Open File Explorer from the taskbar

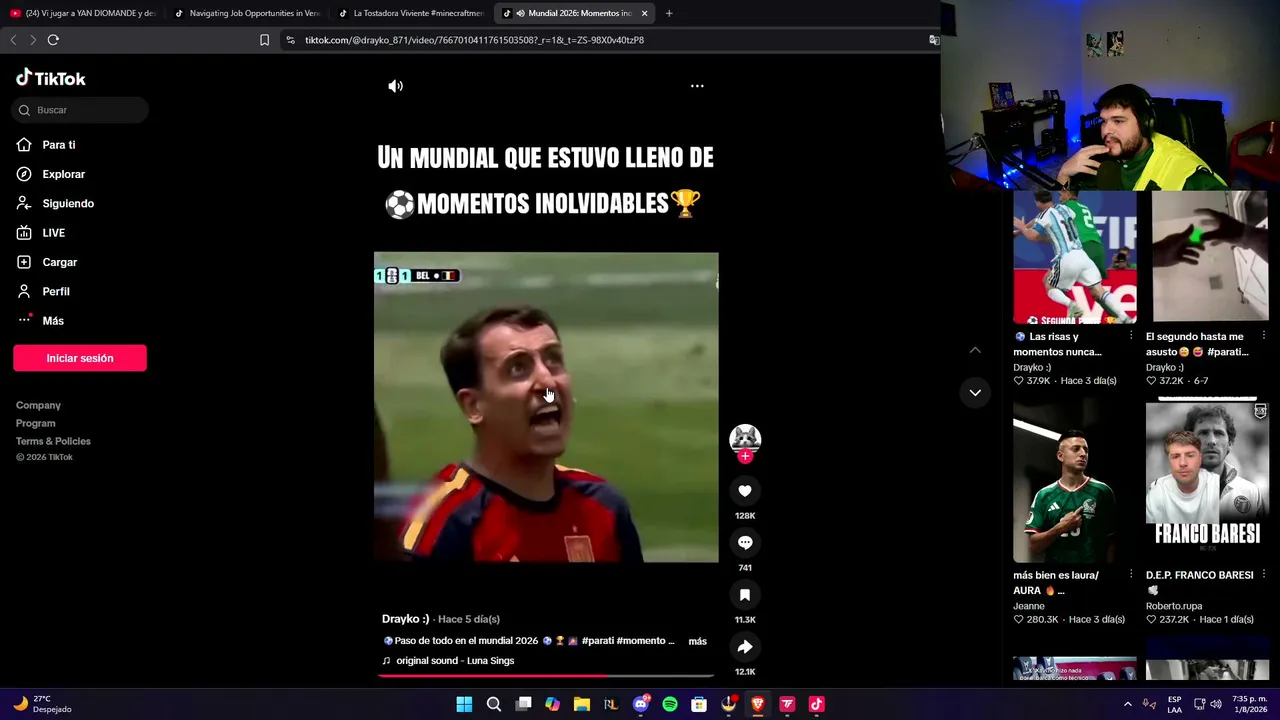(x=582, y=704)
